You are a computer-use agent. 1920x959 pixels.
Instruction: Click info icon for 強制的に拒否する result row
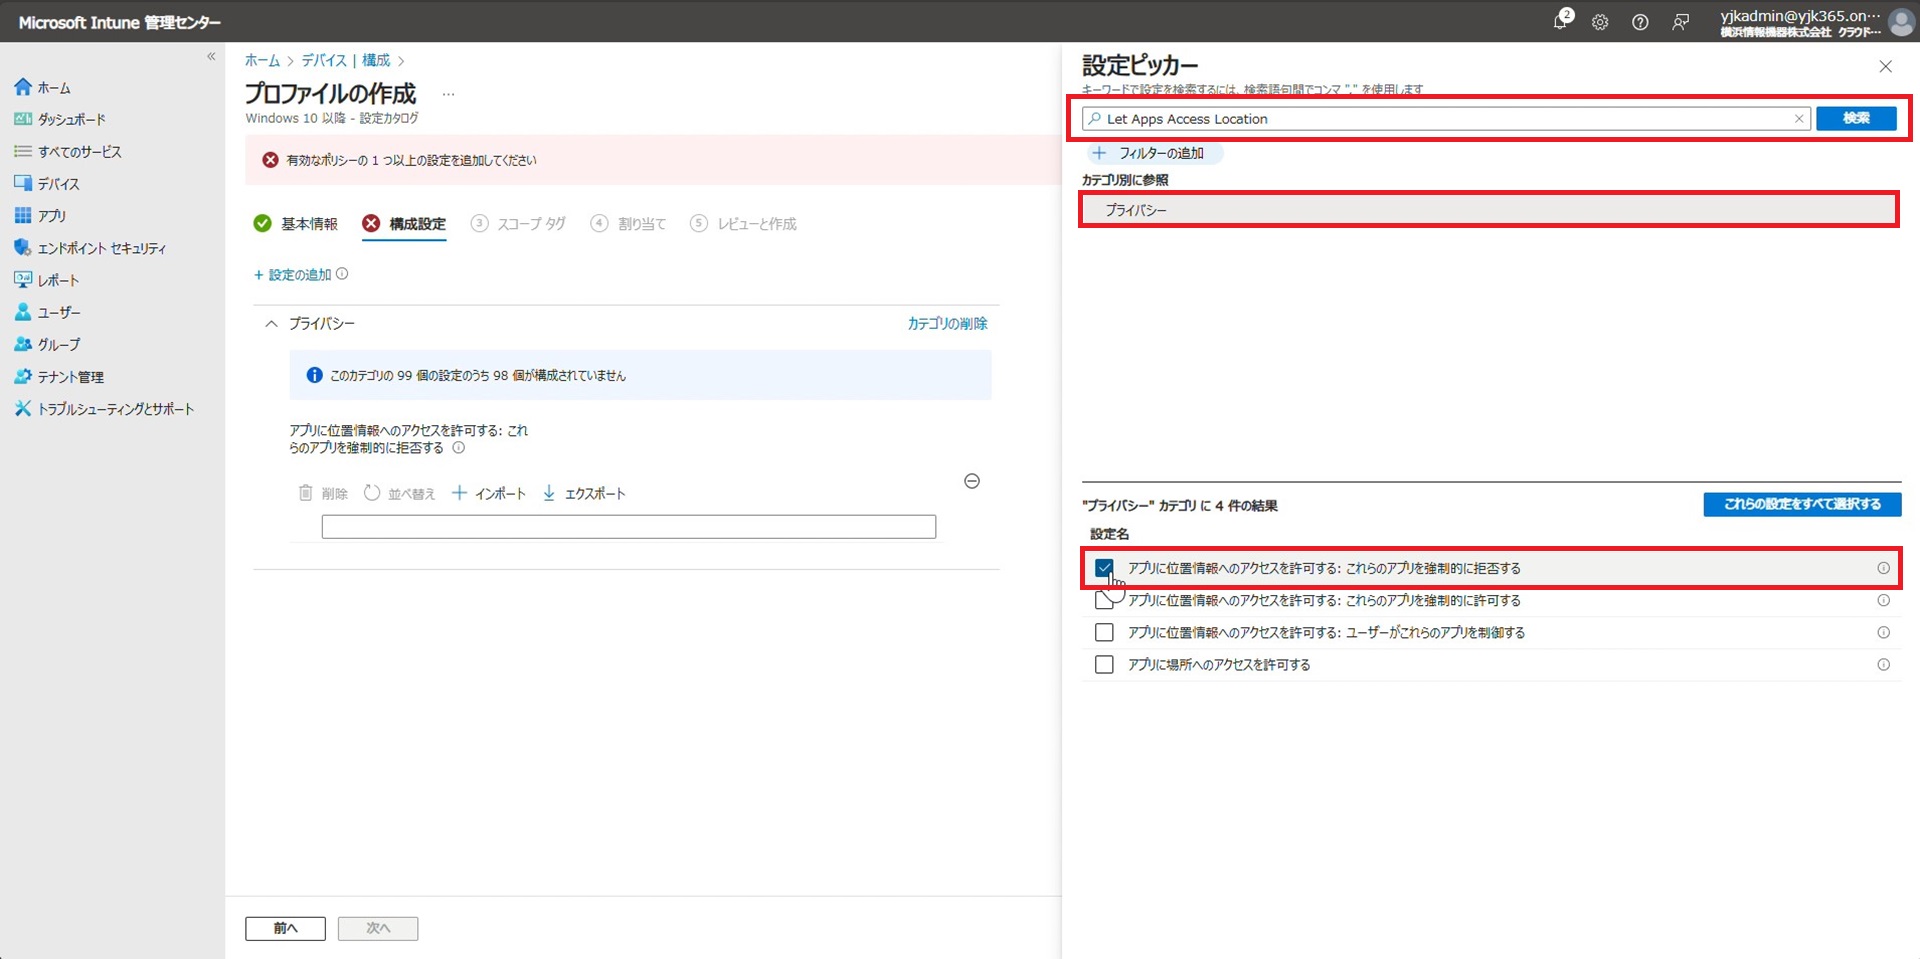point(1883,568)
